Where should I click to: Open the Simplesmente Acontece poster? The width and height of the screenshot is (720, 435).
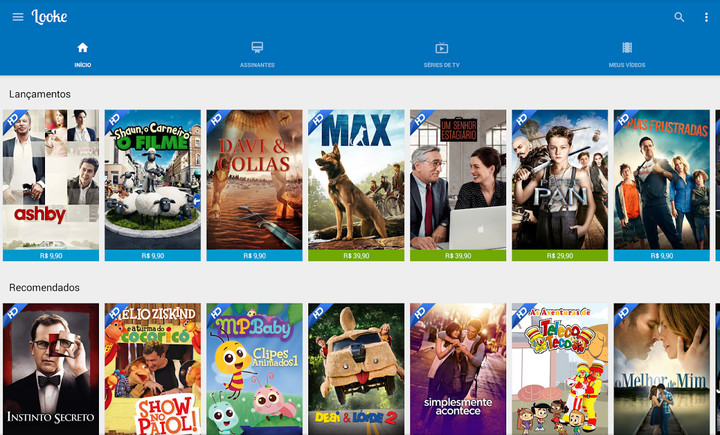(458, 368)
